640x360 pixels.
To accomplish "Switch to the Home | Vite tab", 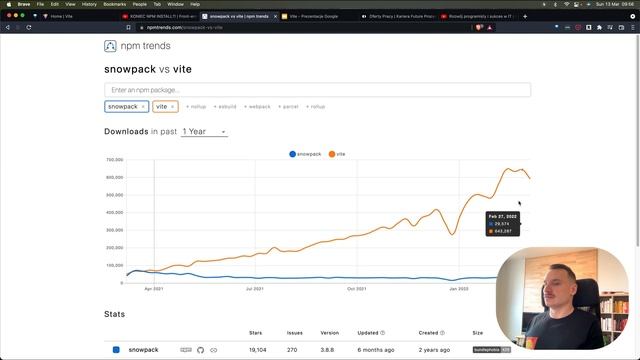I will pos(78,16).
